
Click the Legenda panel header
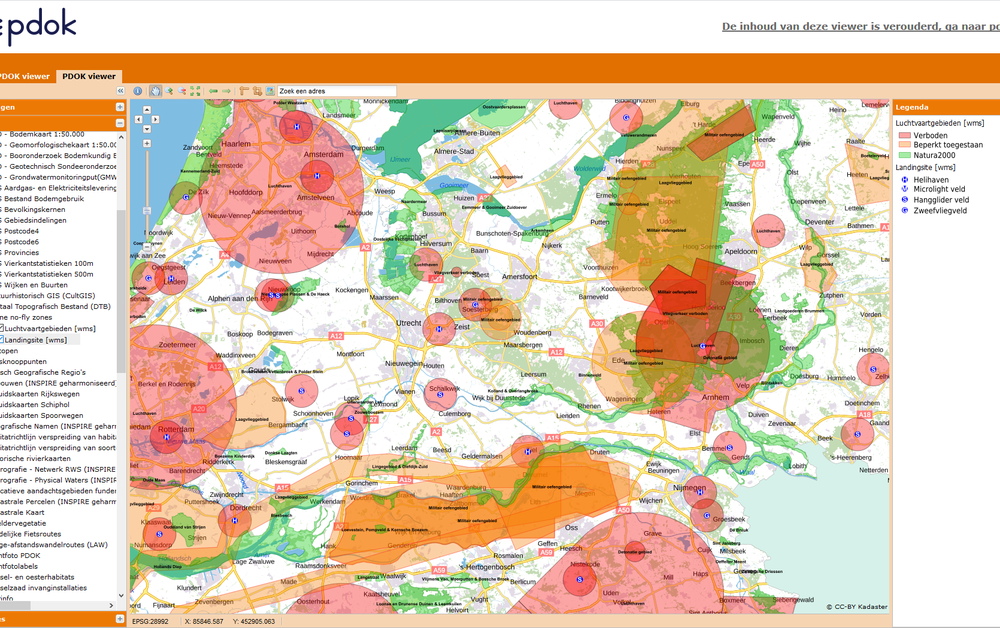[x=946, y=107]
